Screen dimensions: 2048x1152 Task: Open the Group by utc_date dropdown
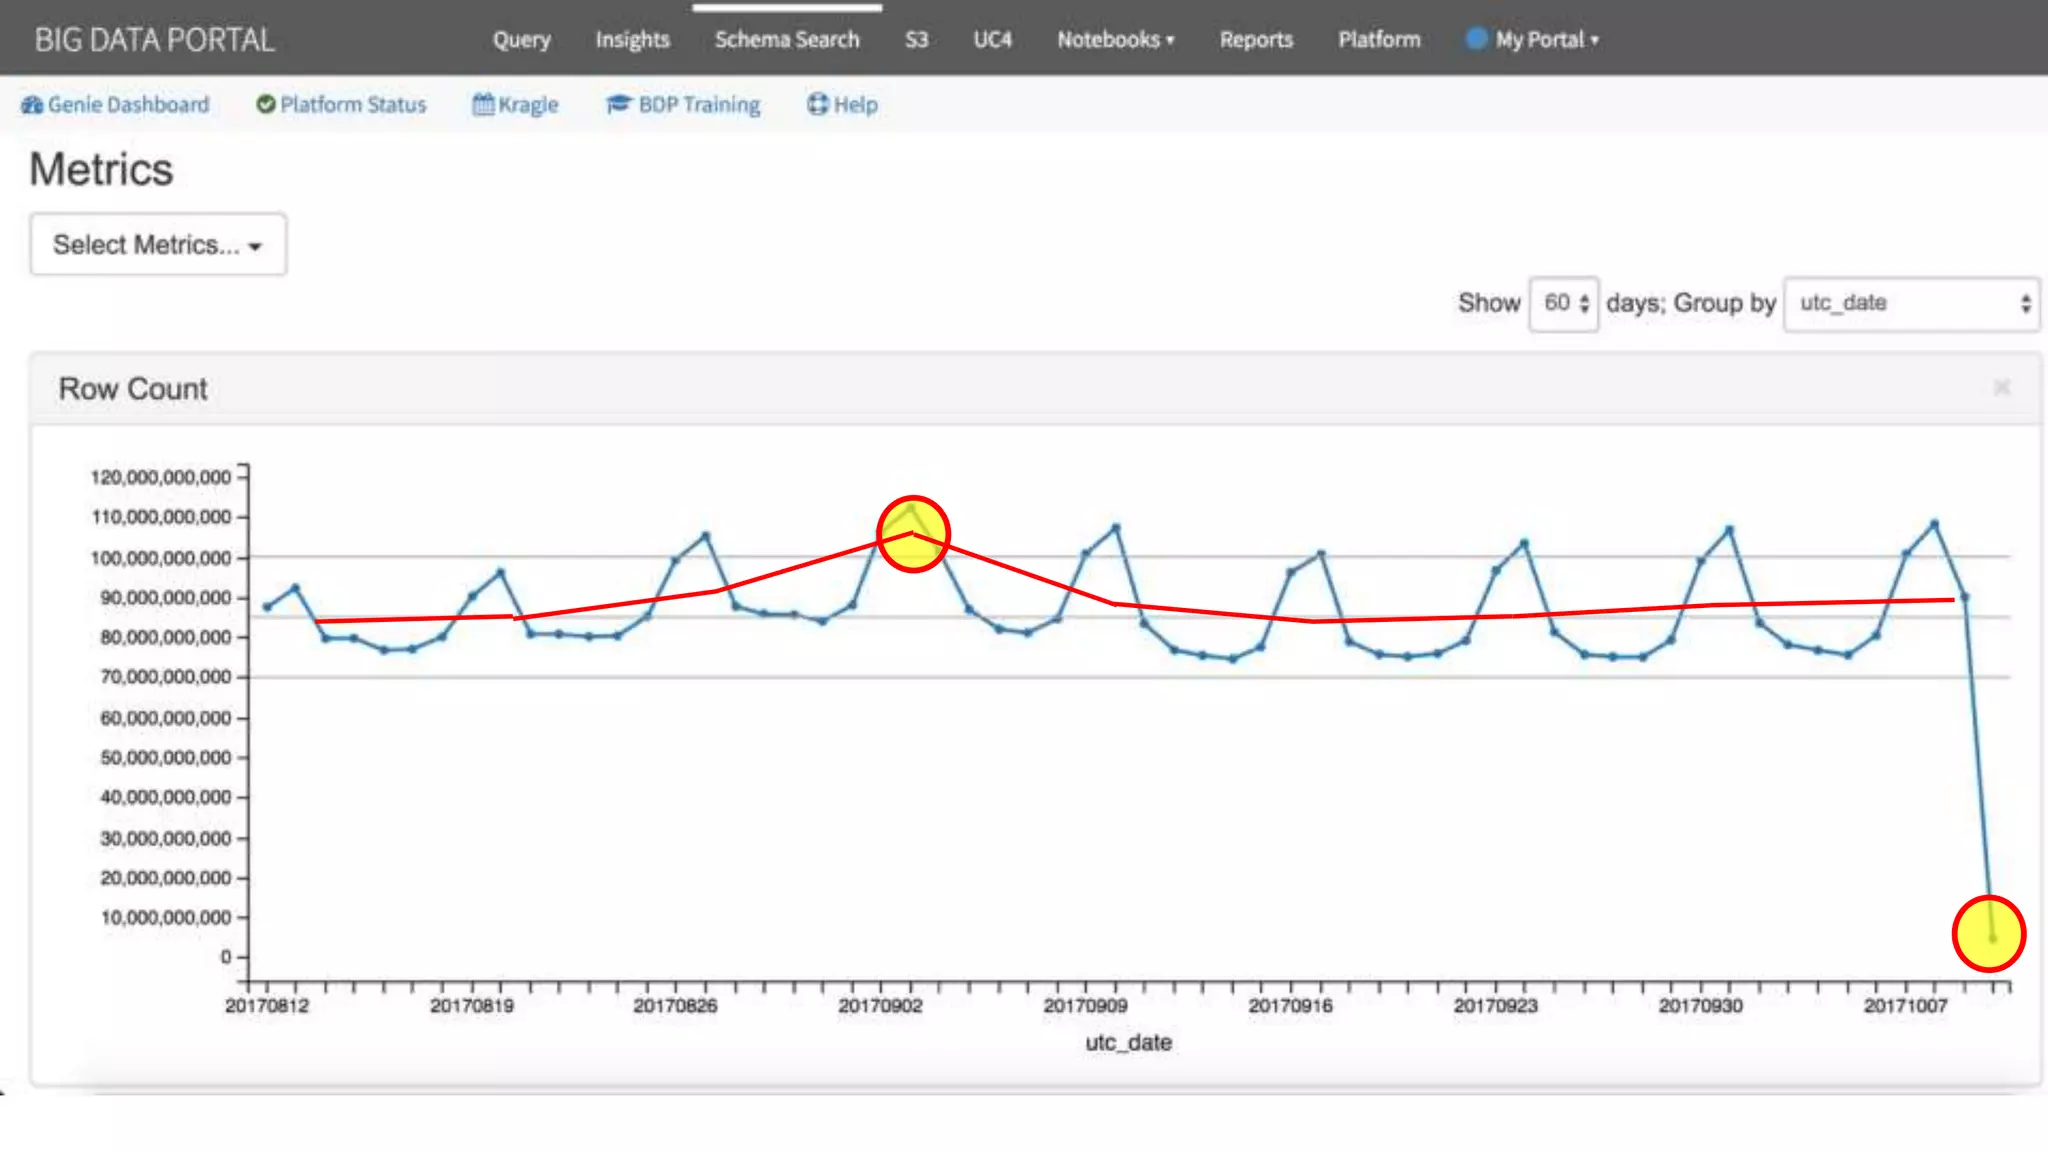coord(1912,303)
